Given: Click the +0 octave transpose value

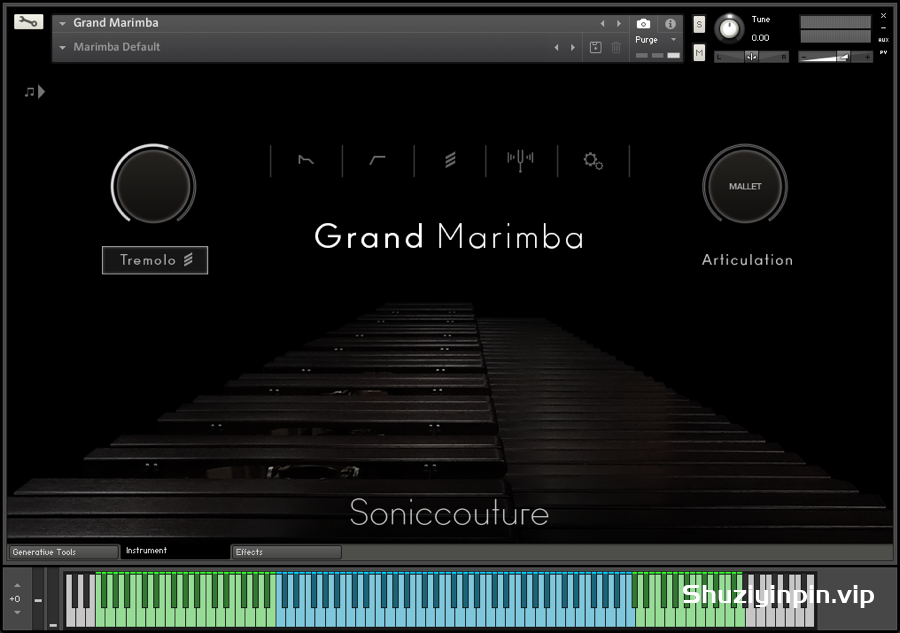Looking at the screenshot, I should pyautogui.click(x=15, y=599).
